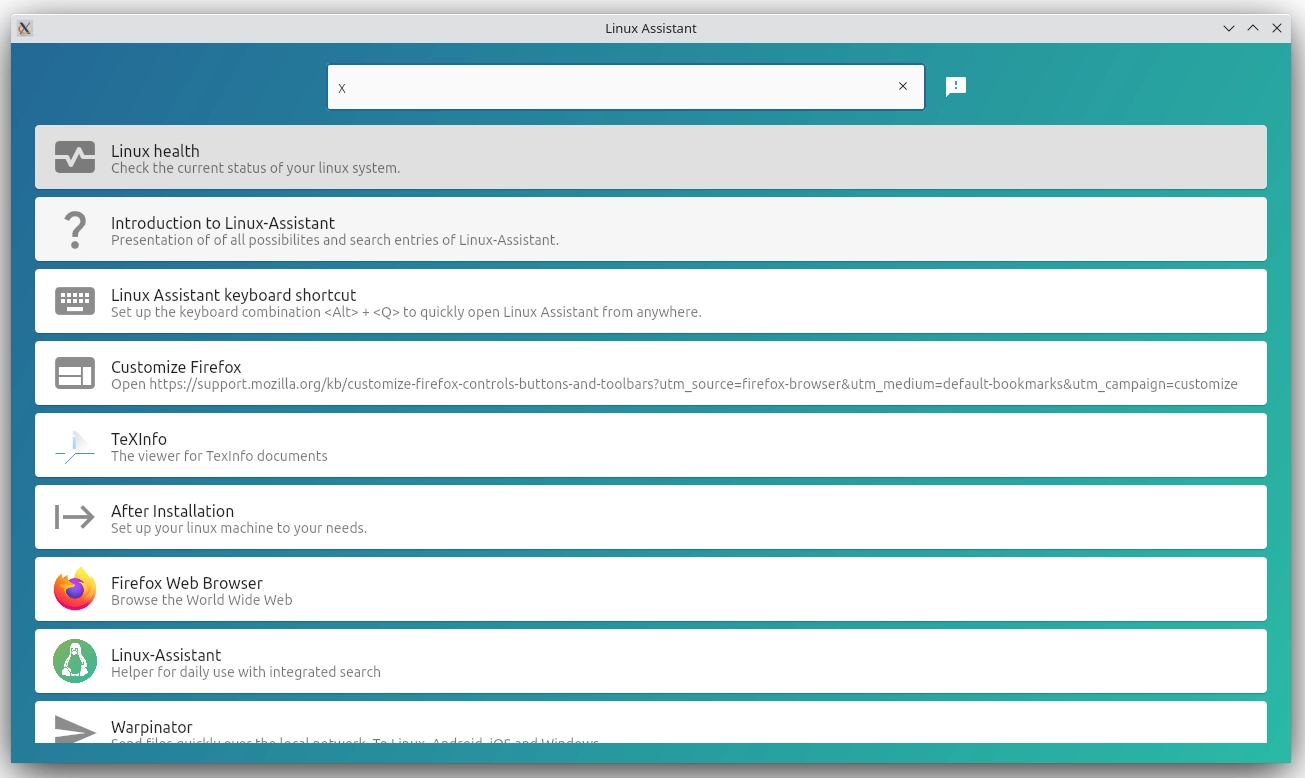Click the After Installation arrow icon
This screenshot has height=778, width=1305.
75,517
